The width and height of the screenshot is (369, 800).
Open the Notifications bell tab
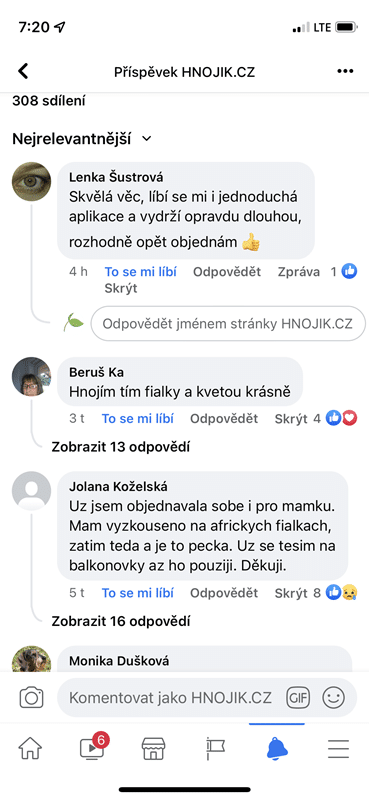277,748
